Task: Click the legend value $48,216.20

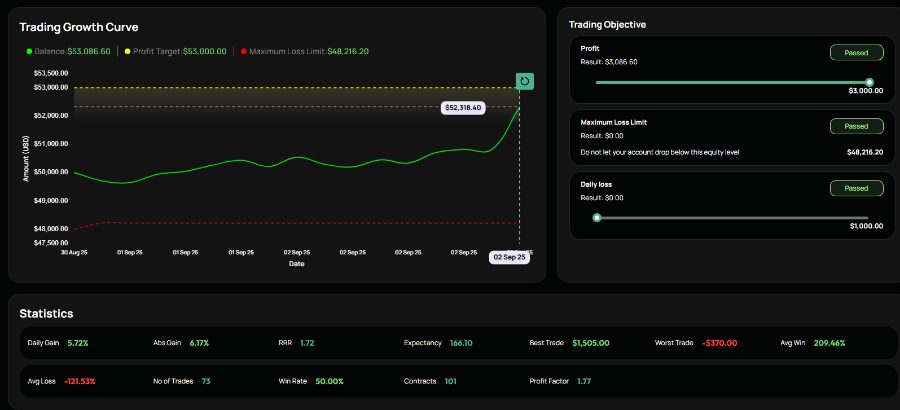Action: coord(348,52)
